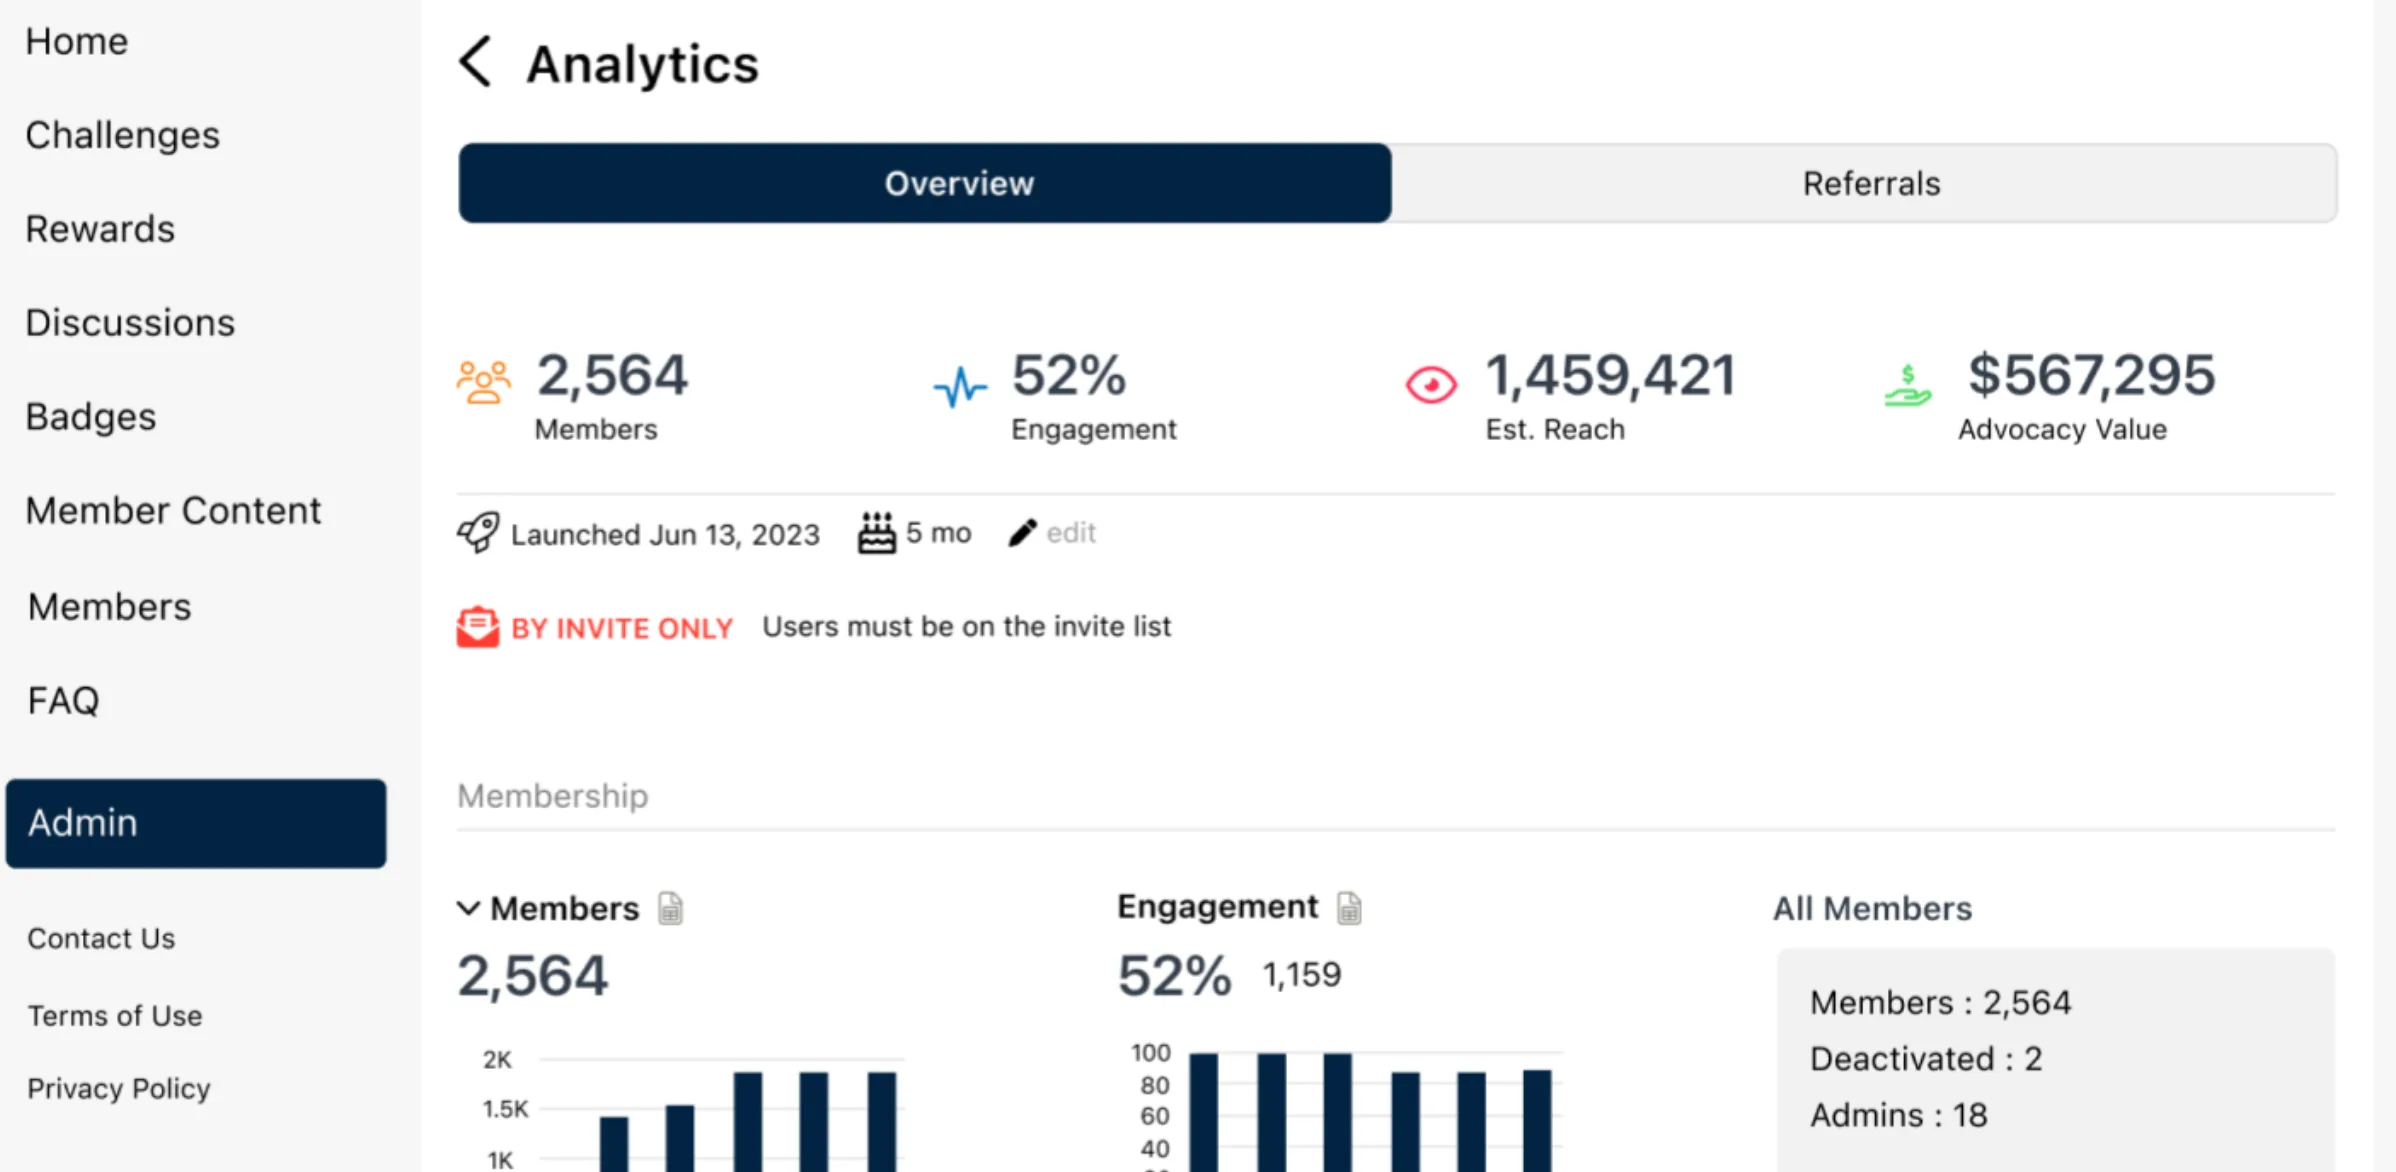This screenshot has height=1172, width=2396.
Task: Click the 1,159 engaged count
Action: point(1301,975)
